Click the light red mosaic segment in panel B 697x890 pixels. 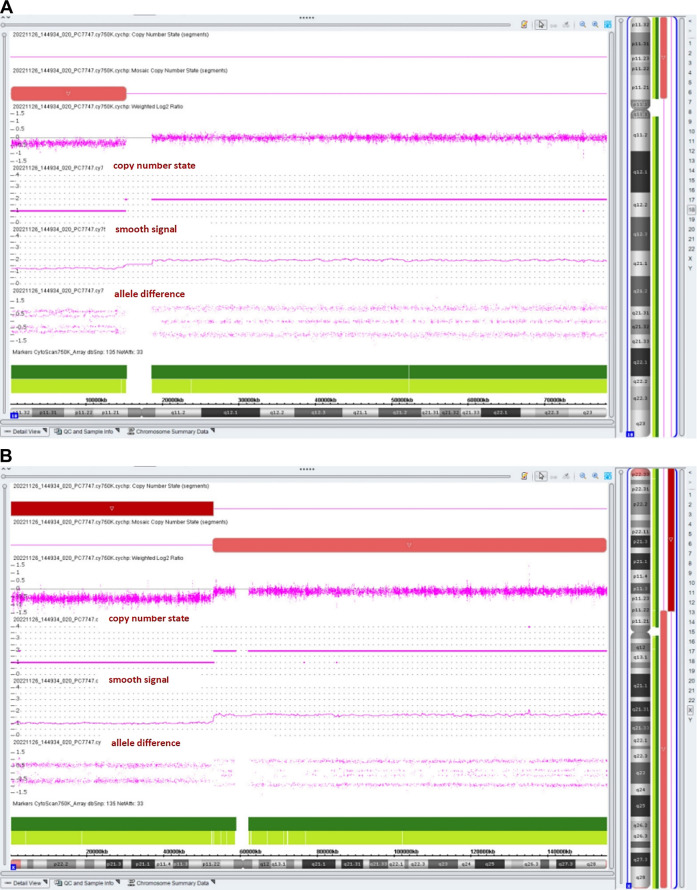[409, 545]
